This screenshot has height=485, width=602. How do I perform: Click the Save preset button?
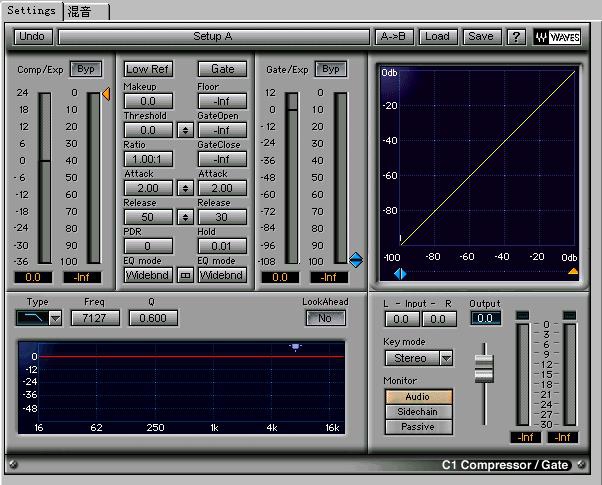(x=482, y=37)
